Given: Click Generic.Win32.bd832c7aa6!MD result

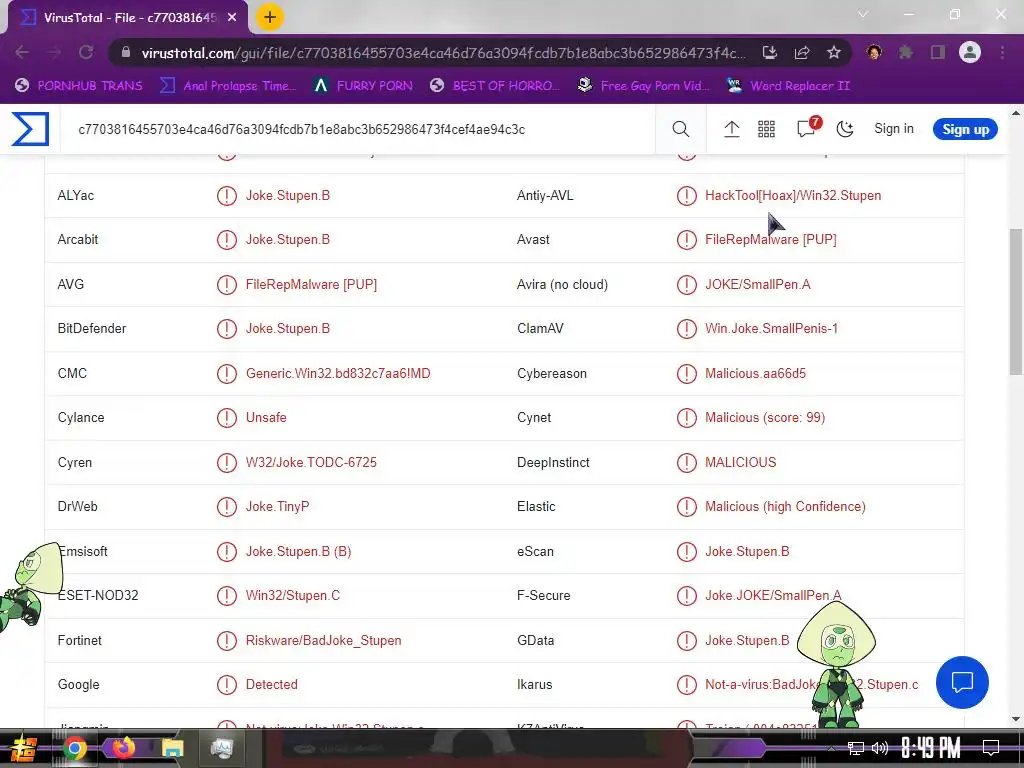Looking at the screenshot, I should point(338,374).
